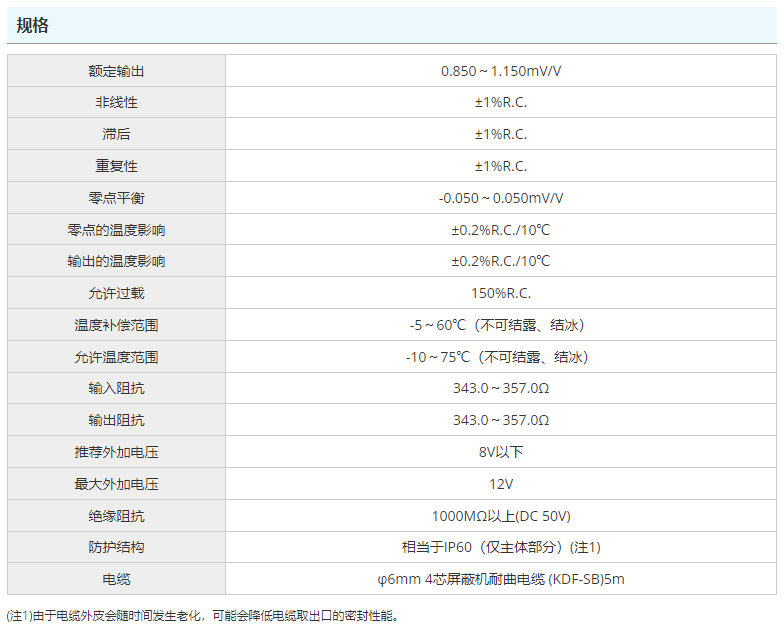
Task: Select the 输出的温度影响 label
Action: point(116,261)
